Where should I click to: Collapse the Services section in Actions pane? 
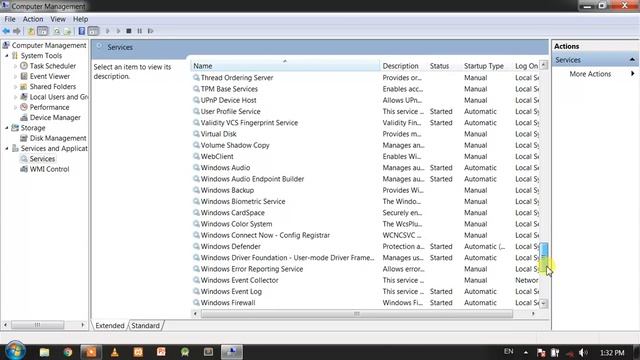pos(632,60)
